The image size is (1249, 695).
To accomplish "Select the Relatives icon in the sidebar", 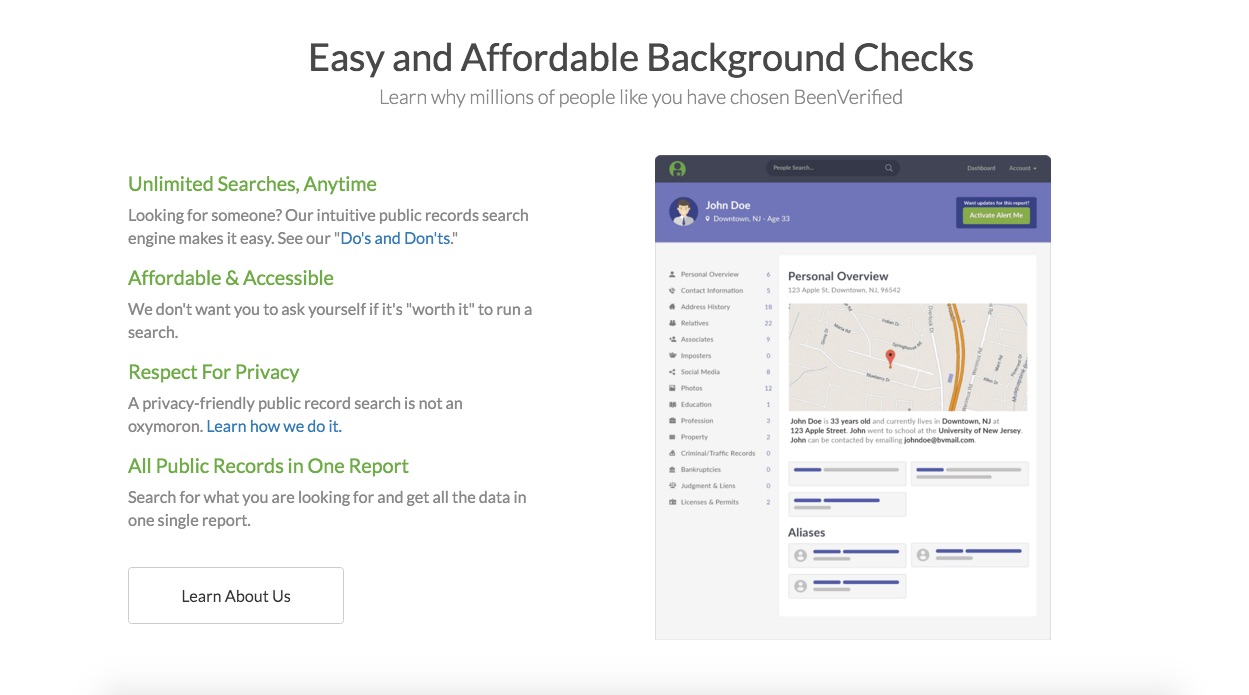I will (670, 323).
